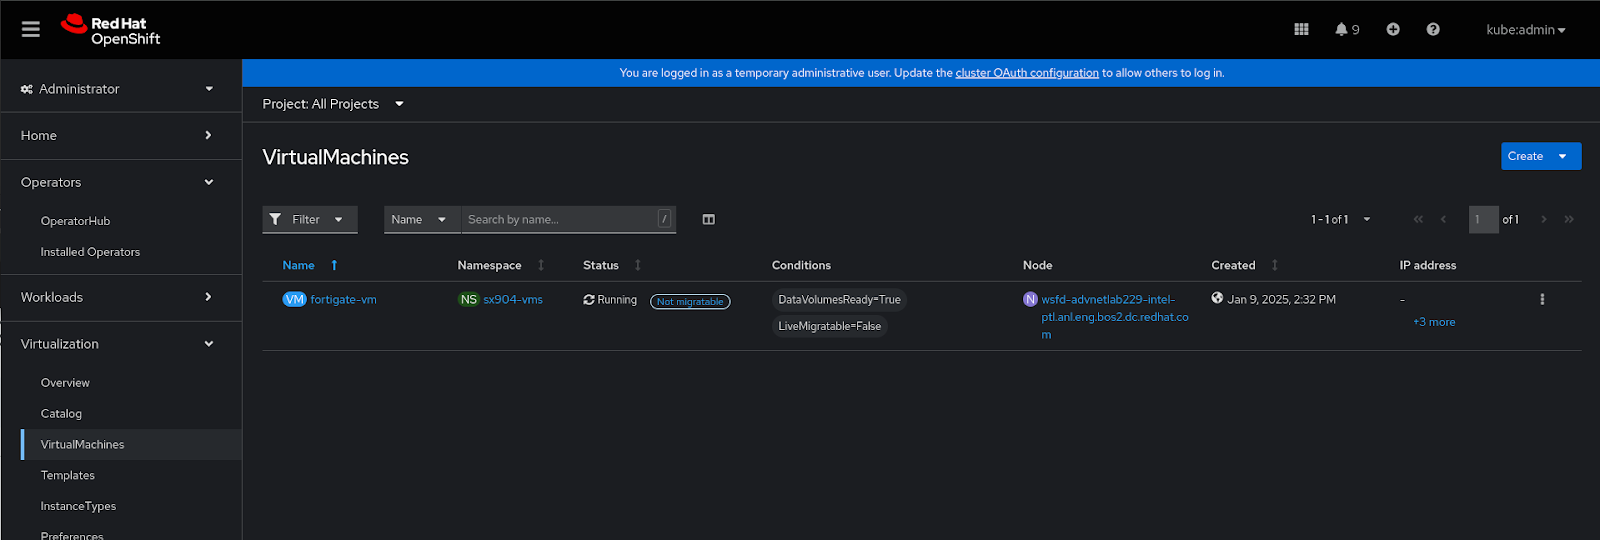Click the quick create plus icon

pos(1393,30)
